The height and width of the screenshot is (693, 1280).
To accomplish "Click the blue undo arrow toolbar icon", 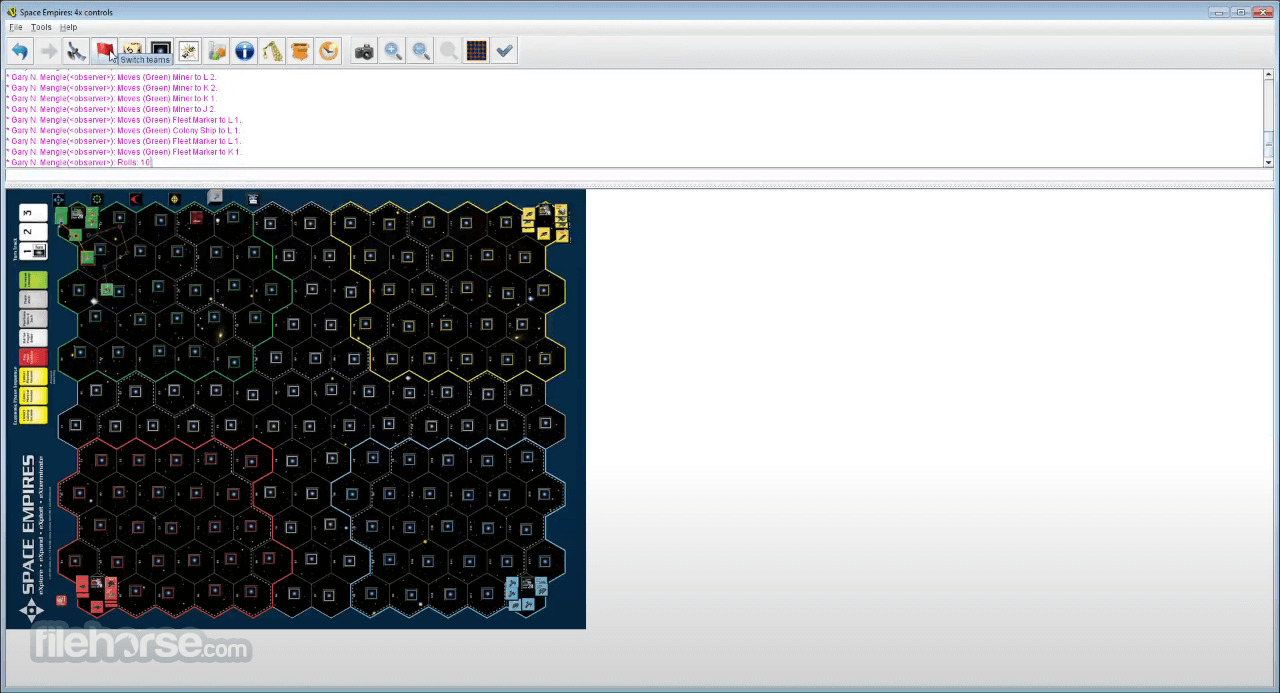I will pos(20,51).
